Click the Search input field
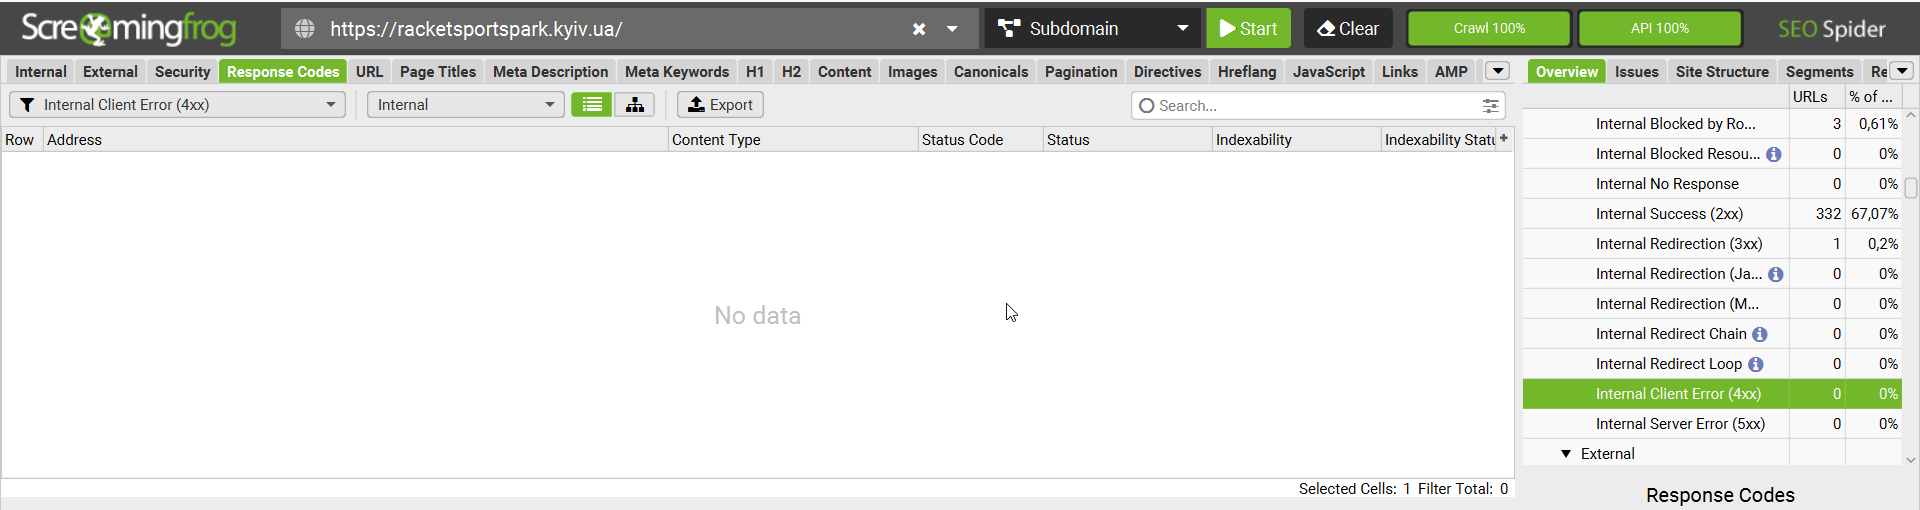This screenshot has width=1920, height=510. 1315,106
